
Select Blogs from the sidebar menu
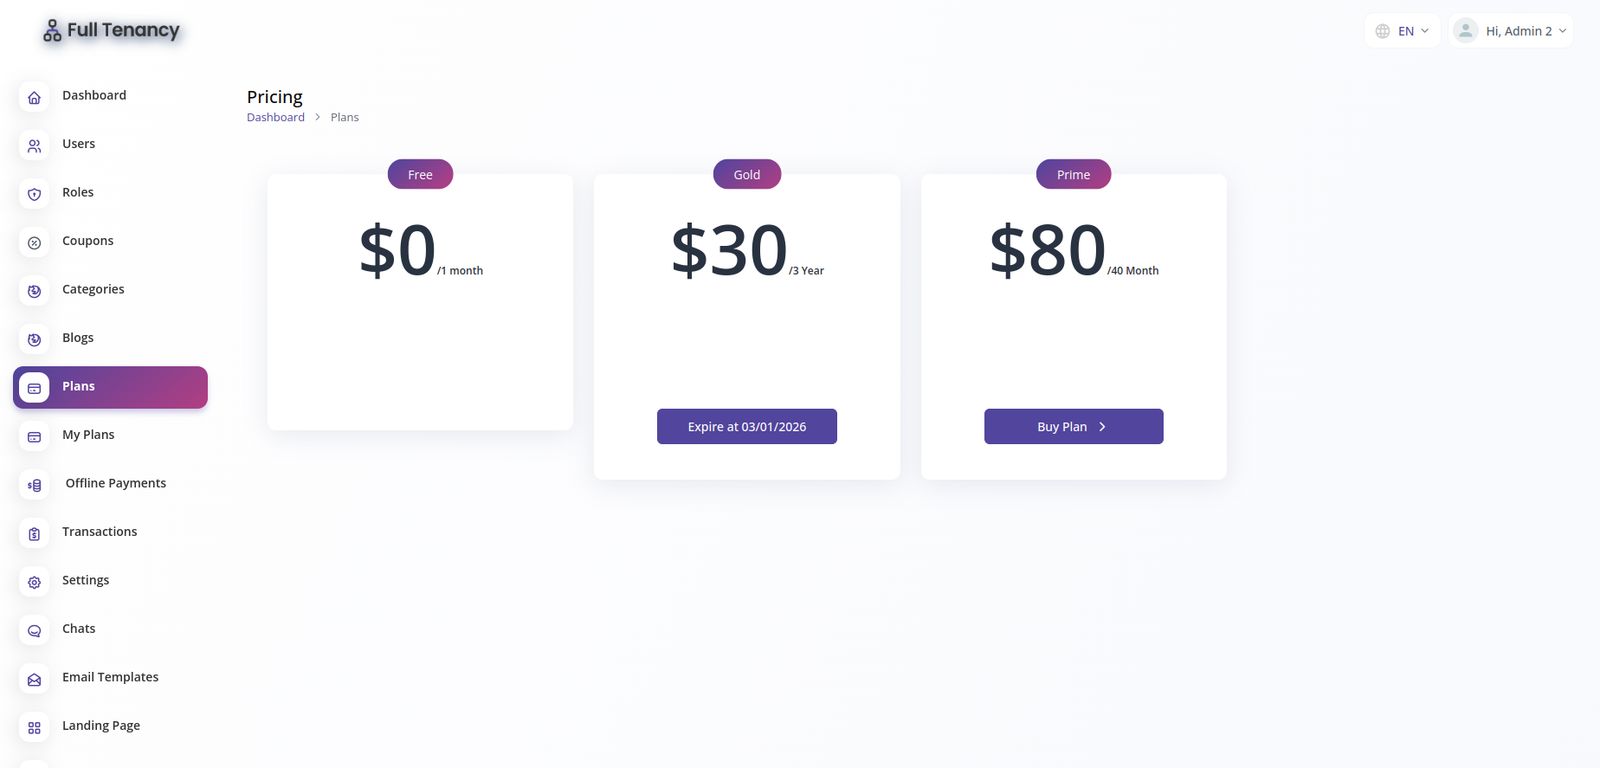pyautogui.click(x=78, y=338)
